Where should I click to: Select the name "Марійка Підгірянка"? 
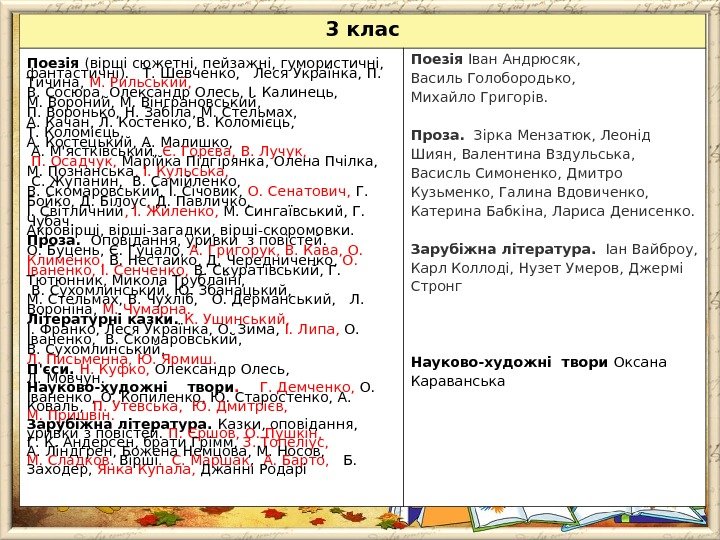(x=193, y=161)
